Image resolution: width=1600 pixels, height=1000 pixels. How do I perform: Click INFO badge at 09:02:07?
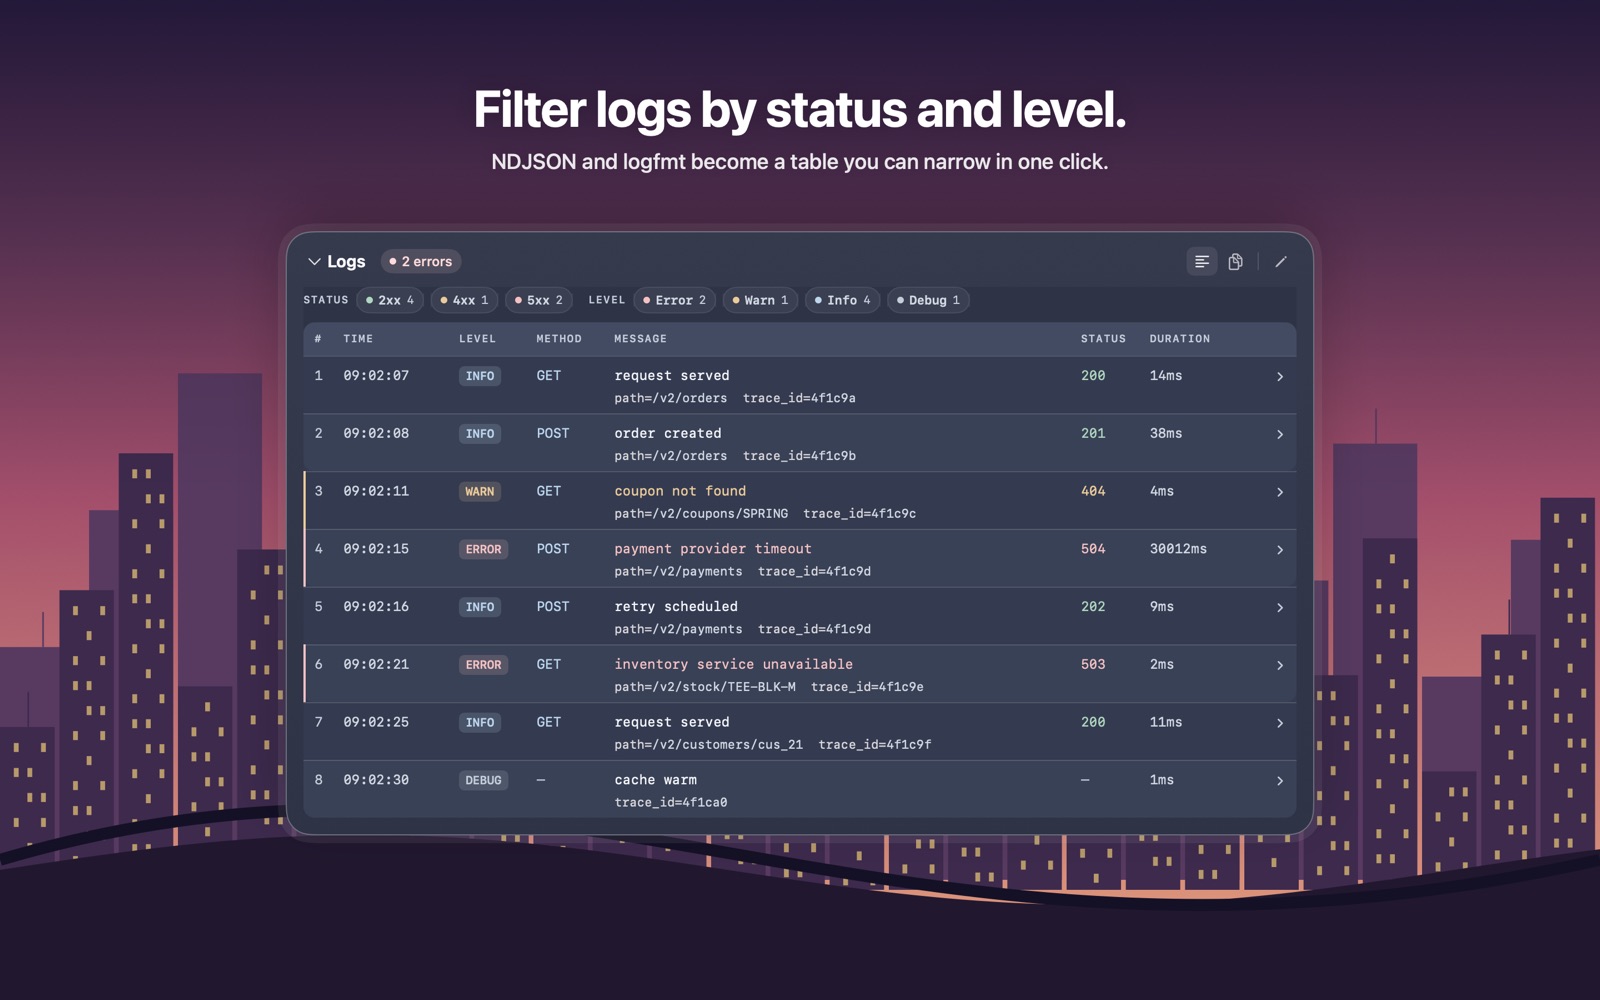pyautogui.click(x=480, y=377)
